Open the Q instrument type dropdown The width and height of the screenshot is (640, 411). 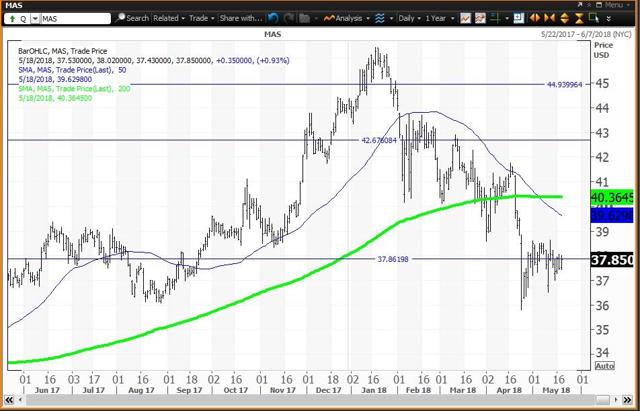point(35,19)
